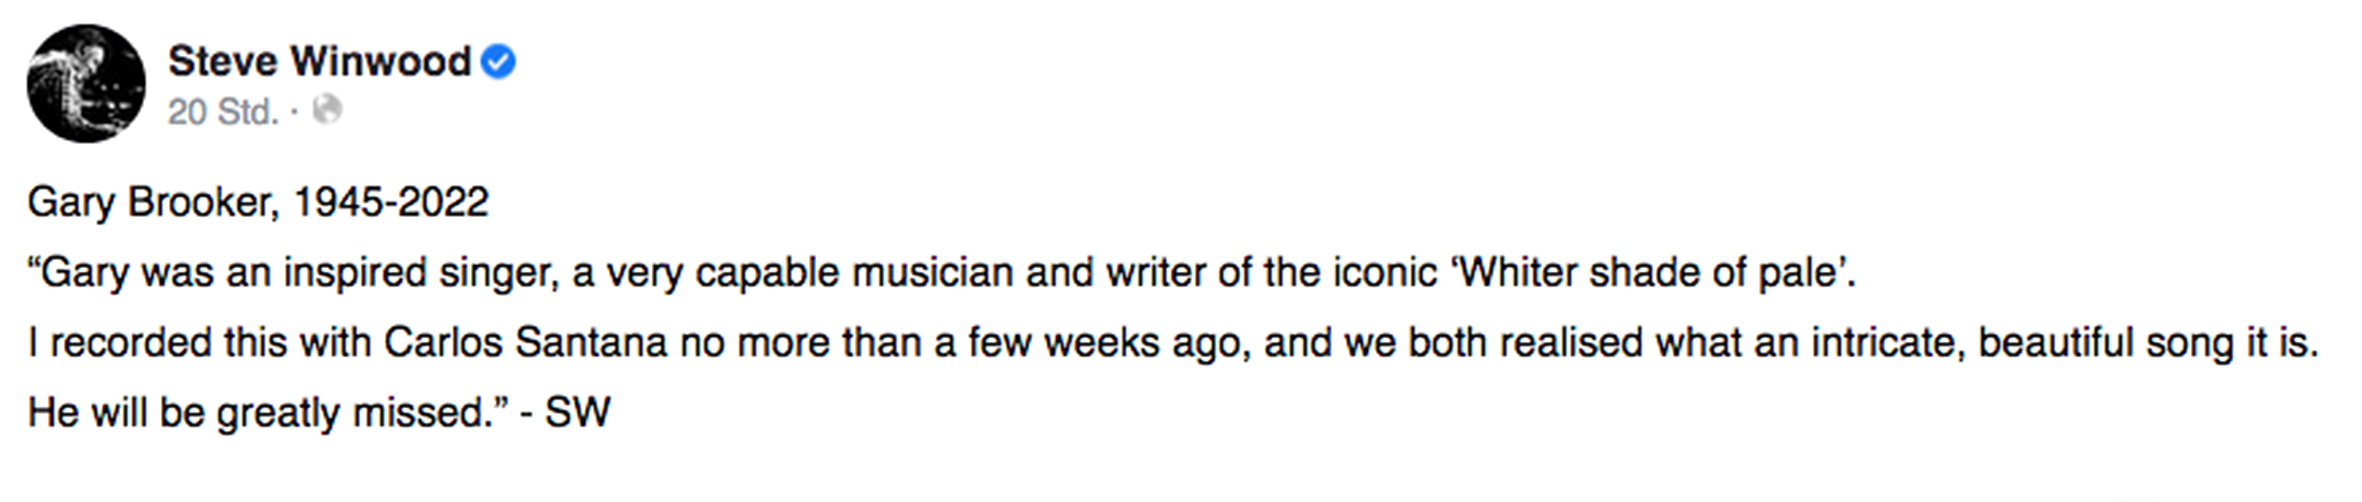Click the dot separator after '20 Std.'

[295, 112]
